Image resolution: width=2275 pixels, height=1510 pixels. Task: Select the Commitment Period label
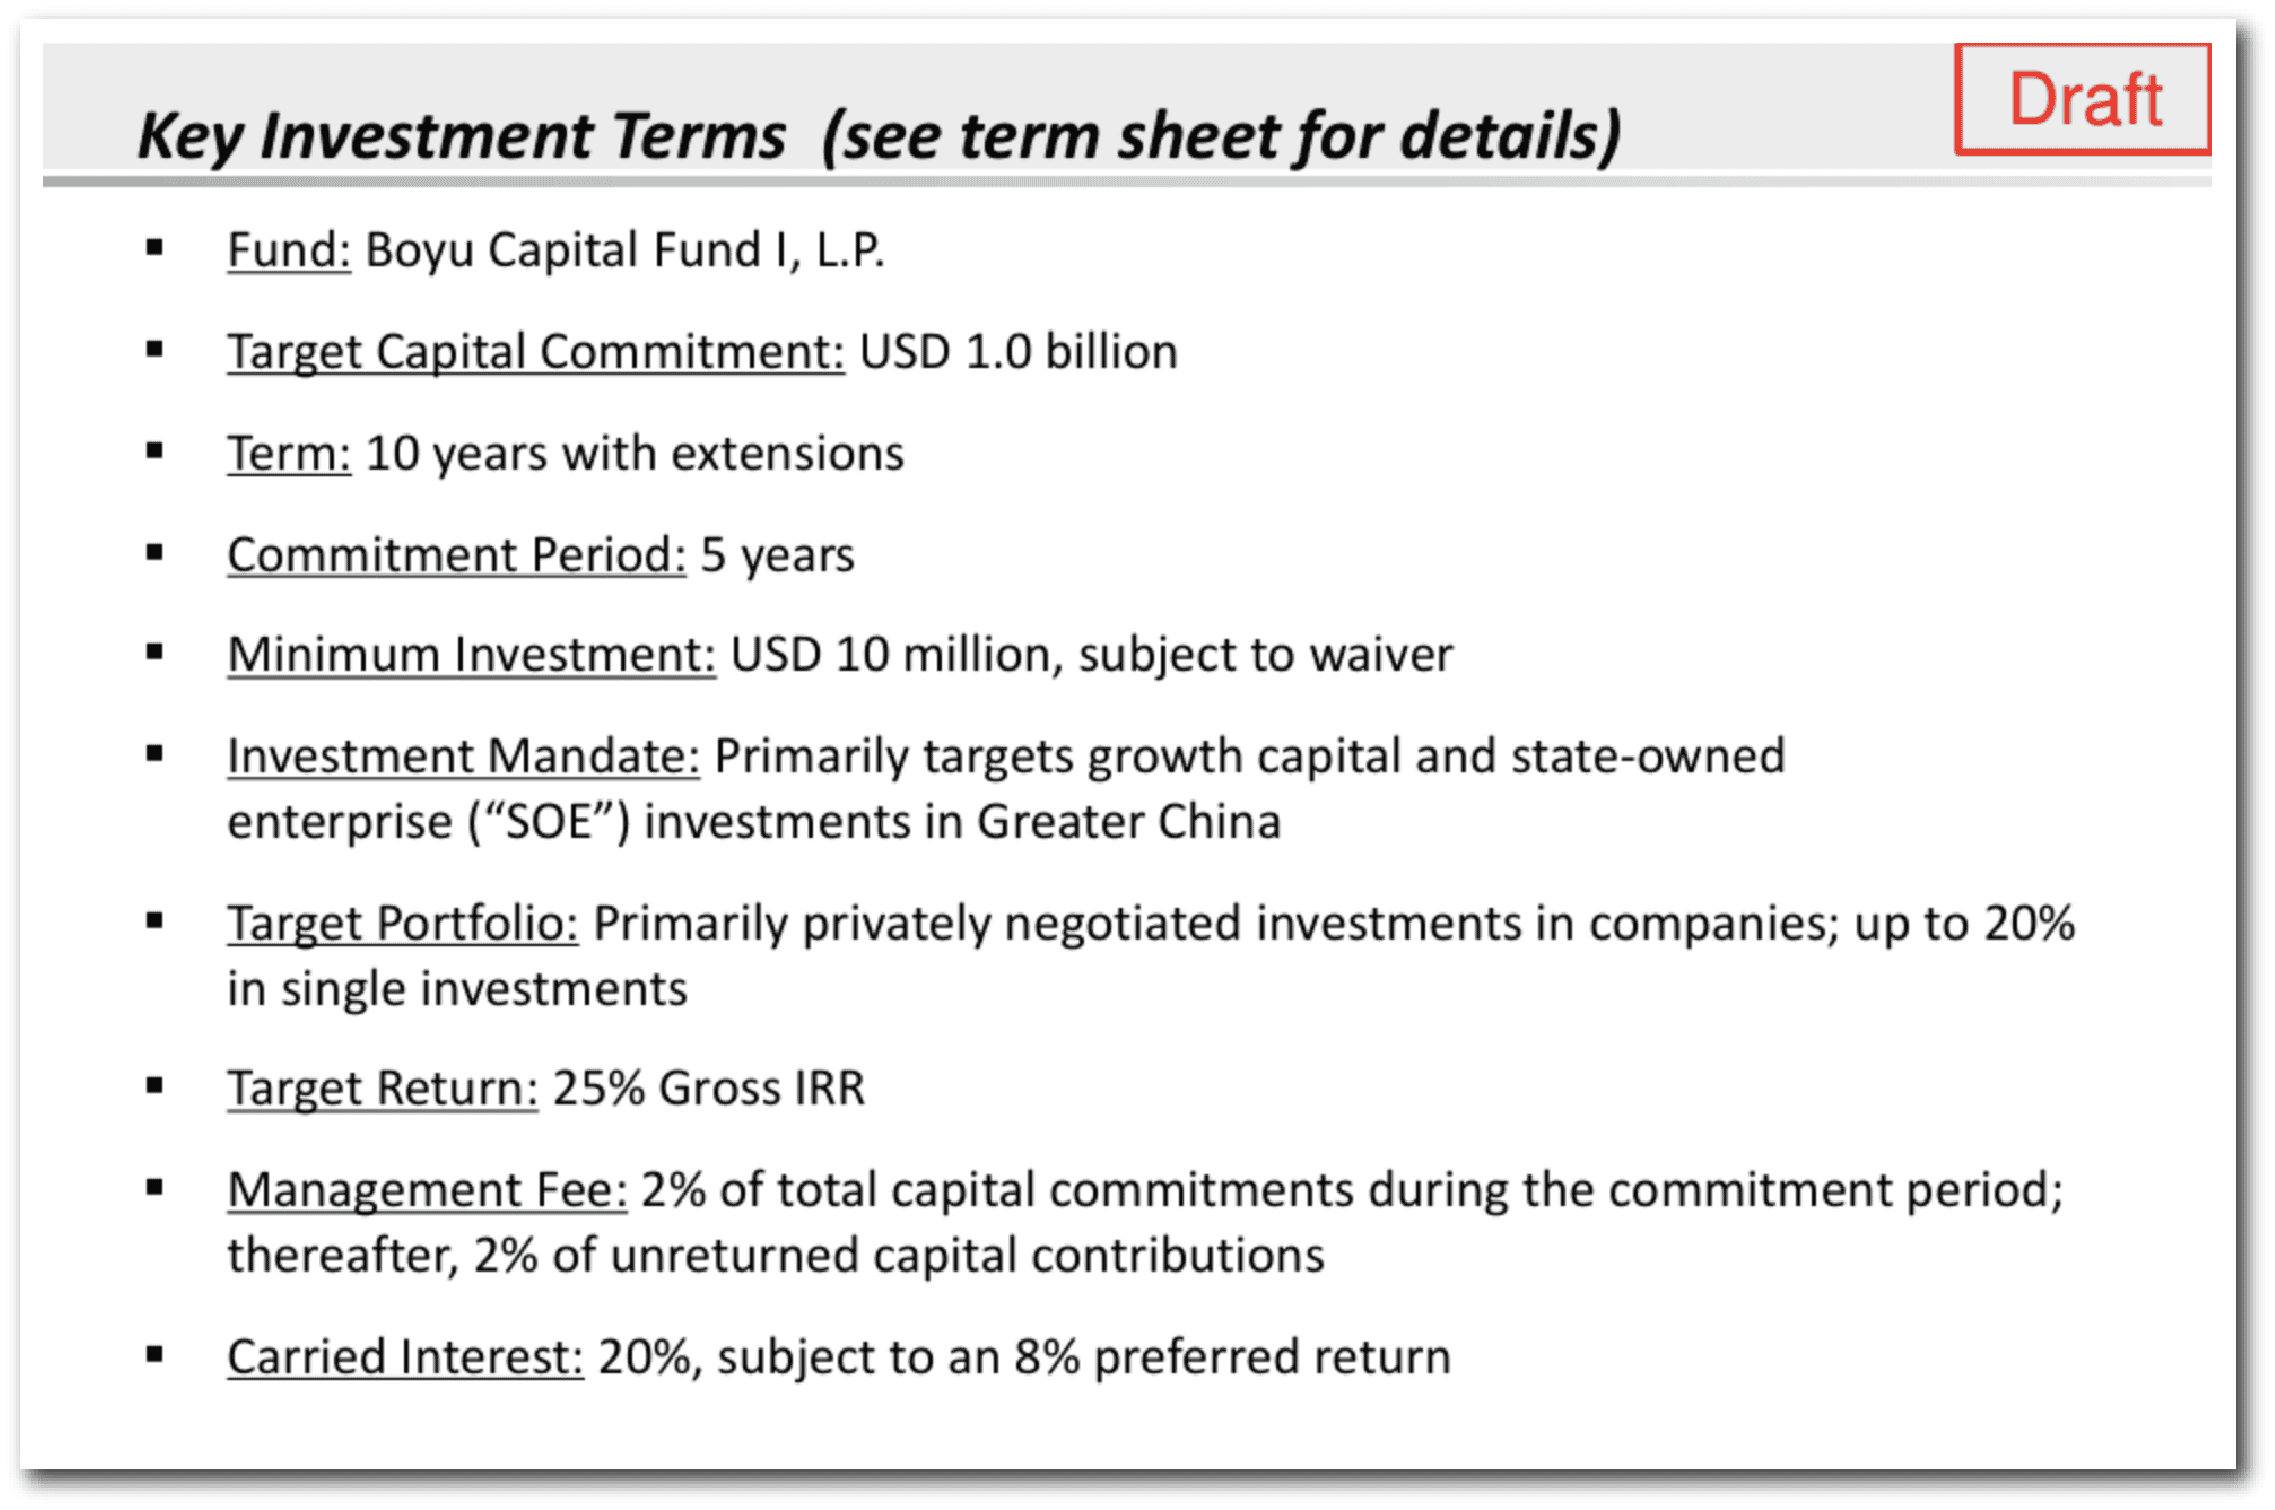(456, 555)
